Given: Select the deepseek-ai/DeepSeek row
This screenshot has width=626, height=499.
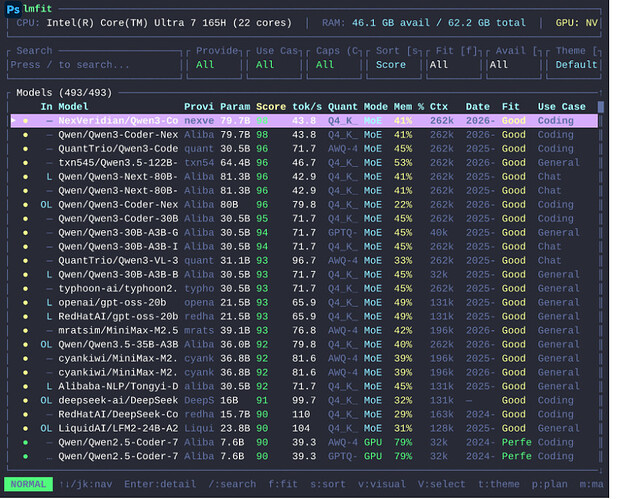Looking at the screenshot, I should 304,400.
